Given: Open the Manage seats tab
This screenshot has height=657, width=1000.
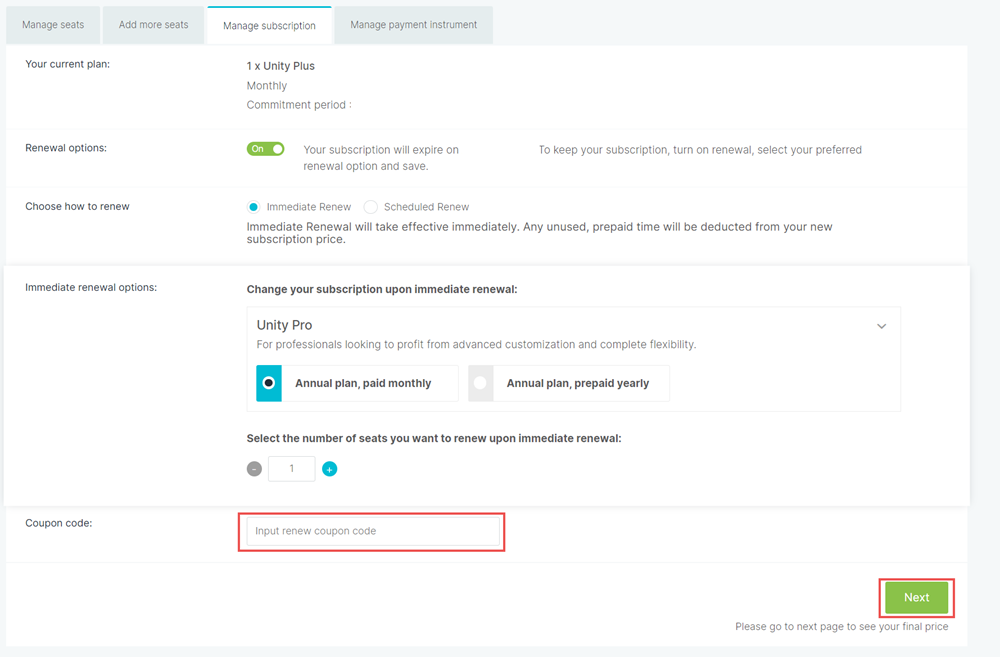Looking at the screenshot, I should [53, 25].
